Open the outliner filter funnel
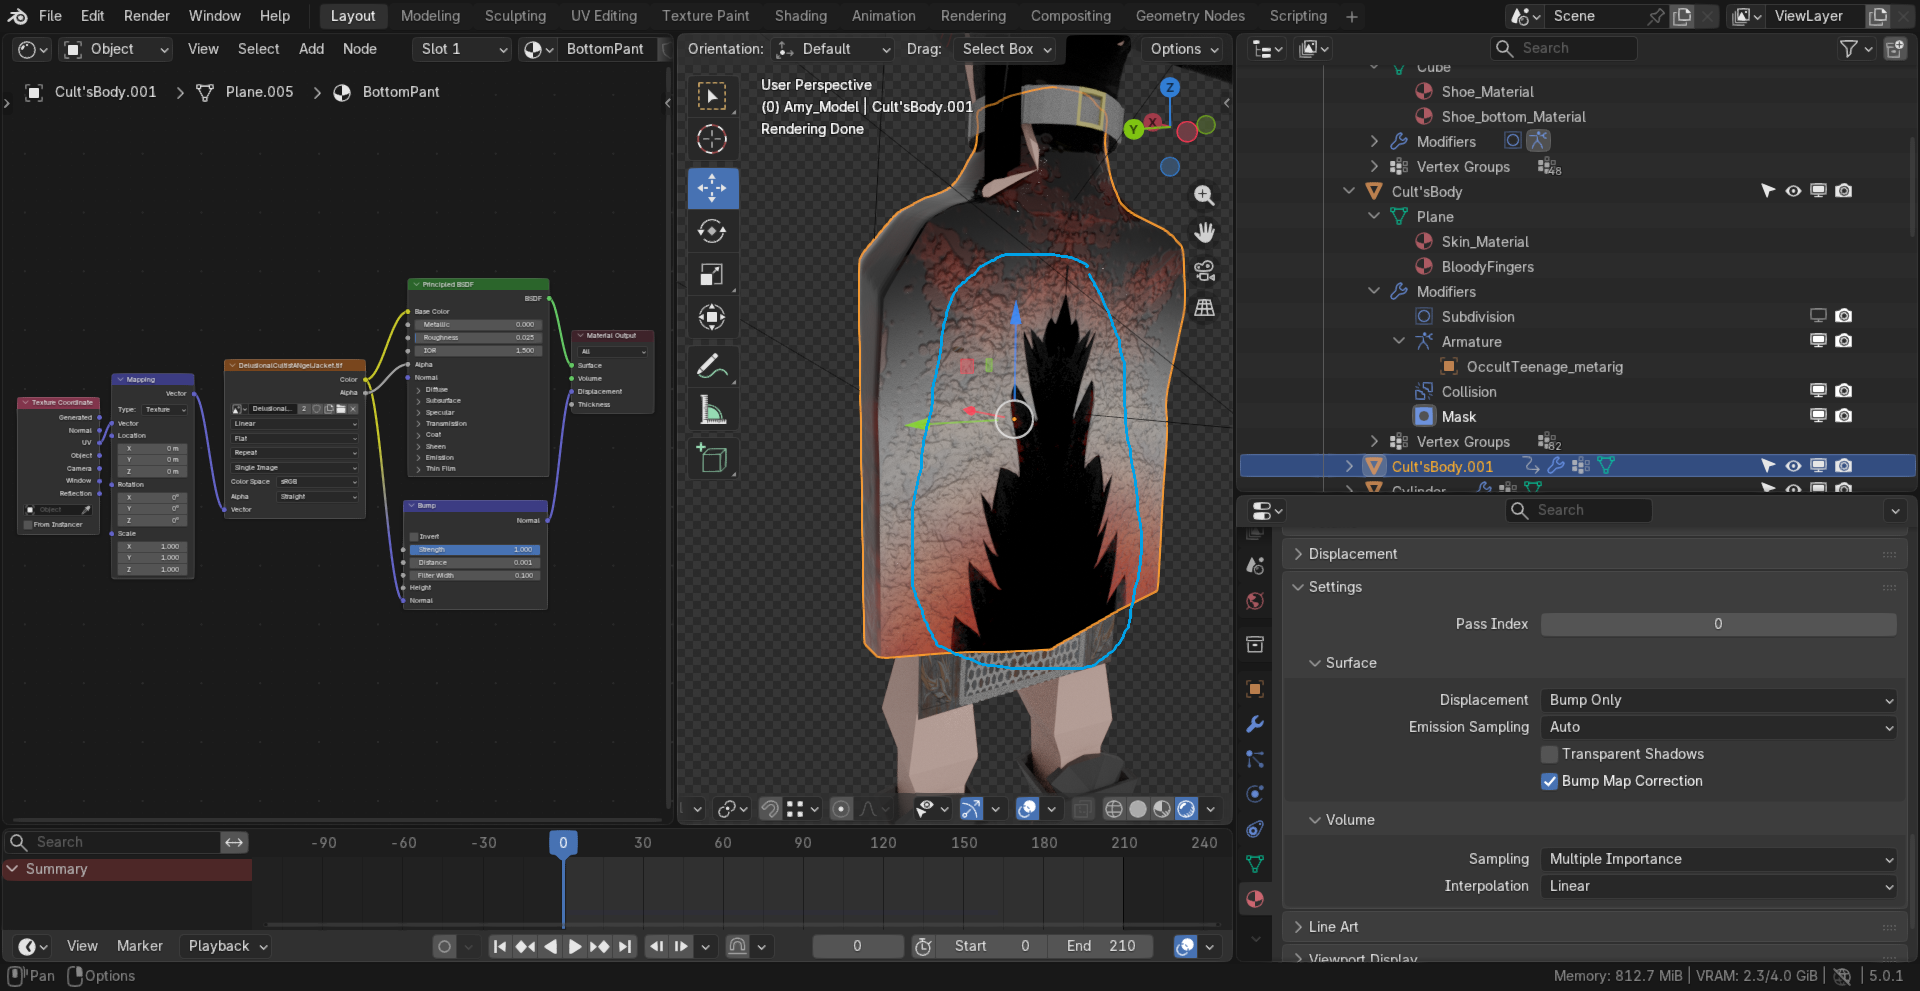Image resolution: width=1920 pixels, height=991 pixels. pyautogui.click(x=1849, y=48)
